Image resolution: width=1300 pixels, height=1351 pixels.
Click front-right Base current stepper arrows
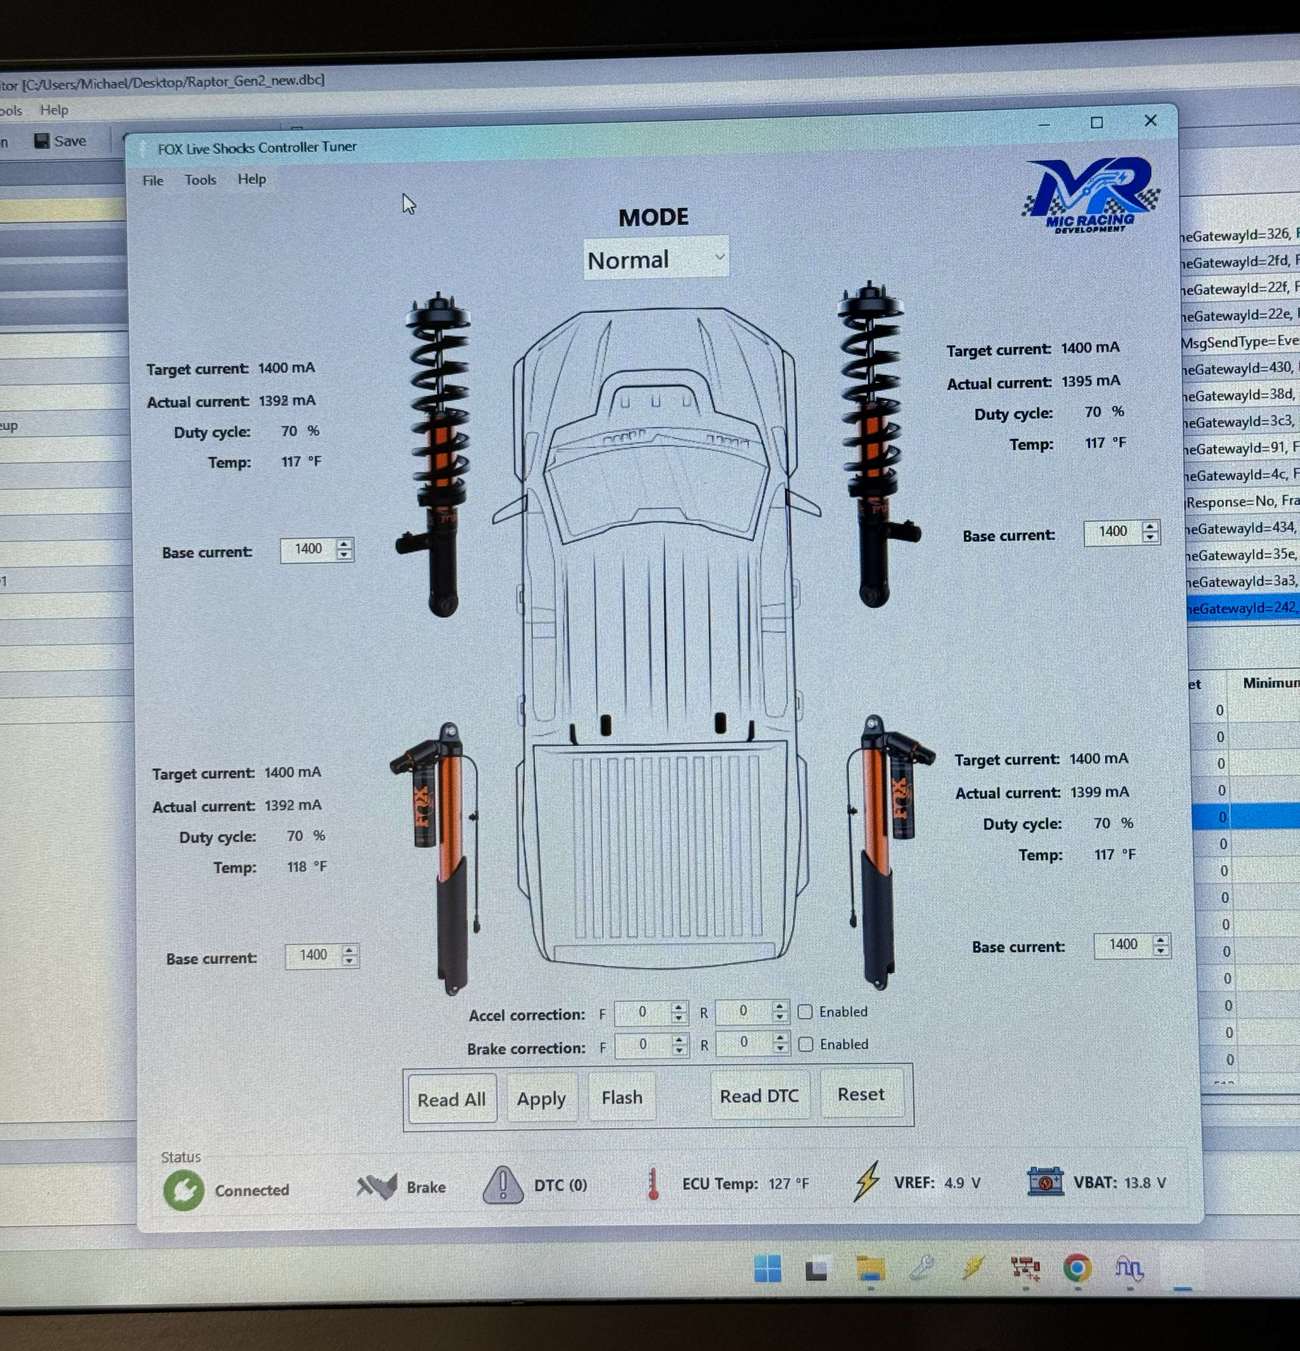tap(1151, 532)
